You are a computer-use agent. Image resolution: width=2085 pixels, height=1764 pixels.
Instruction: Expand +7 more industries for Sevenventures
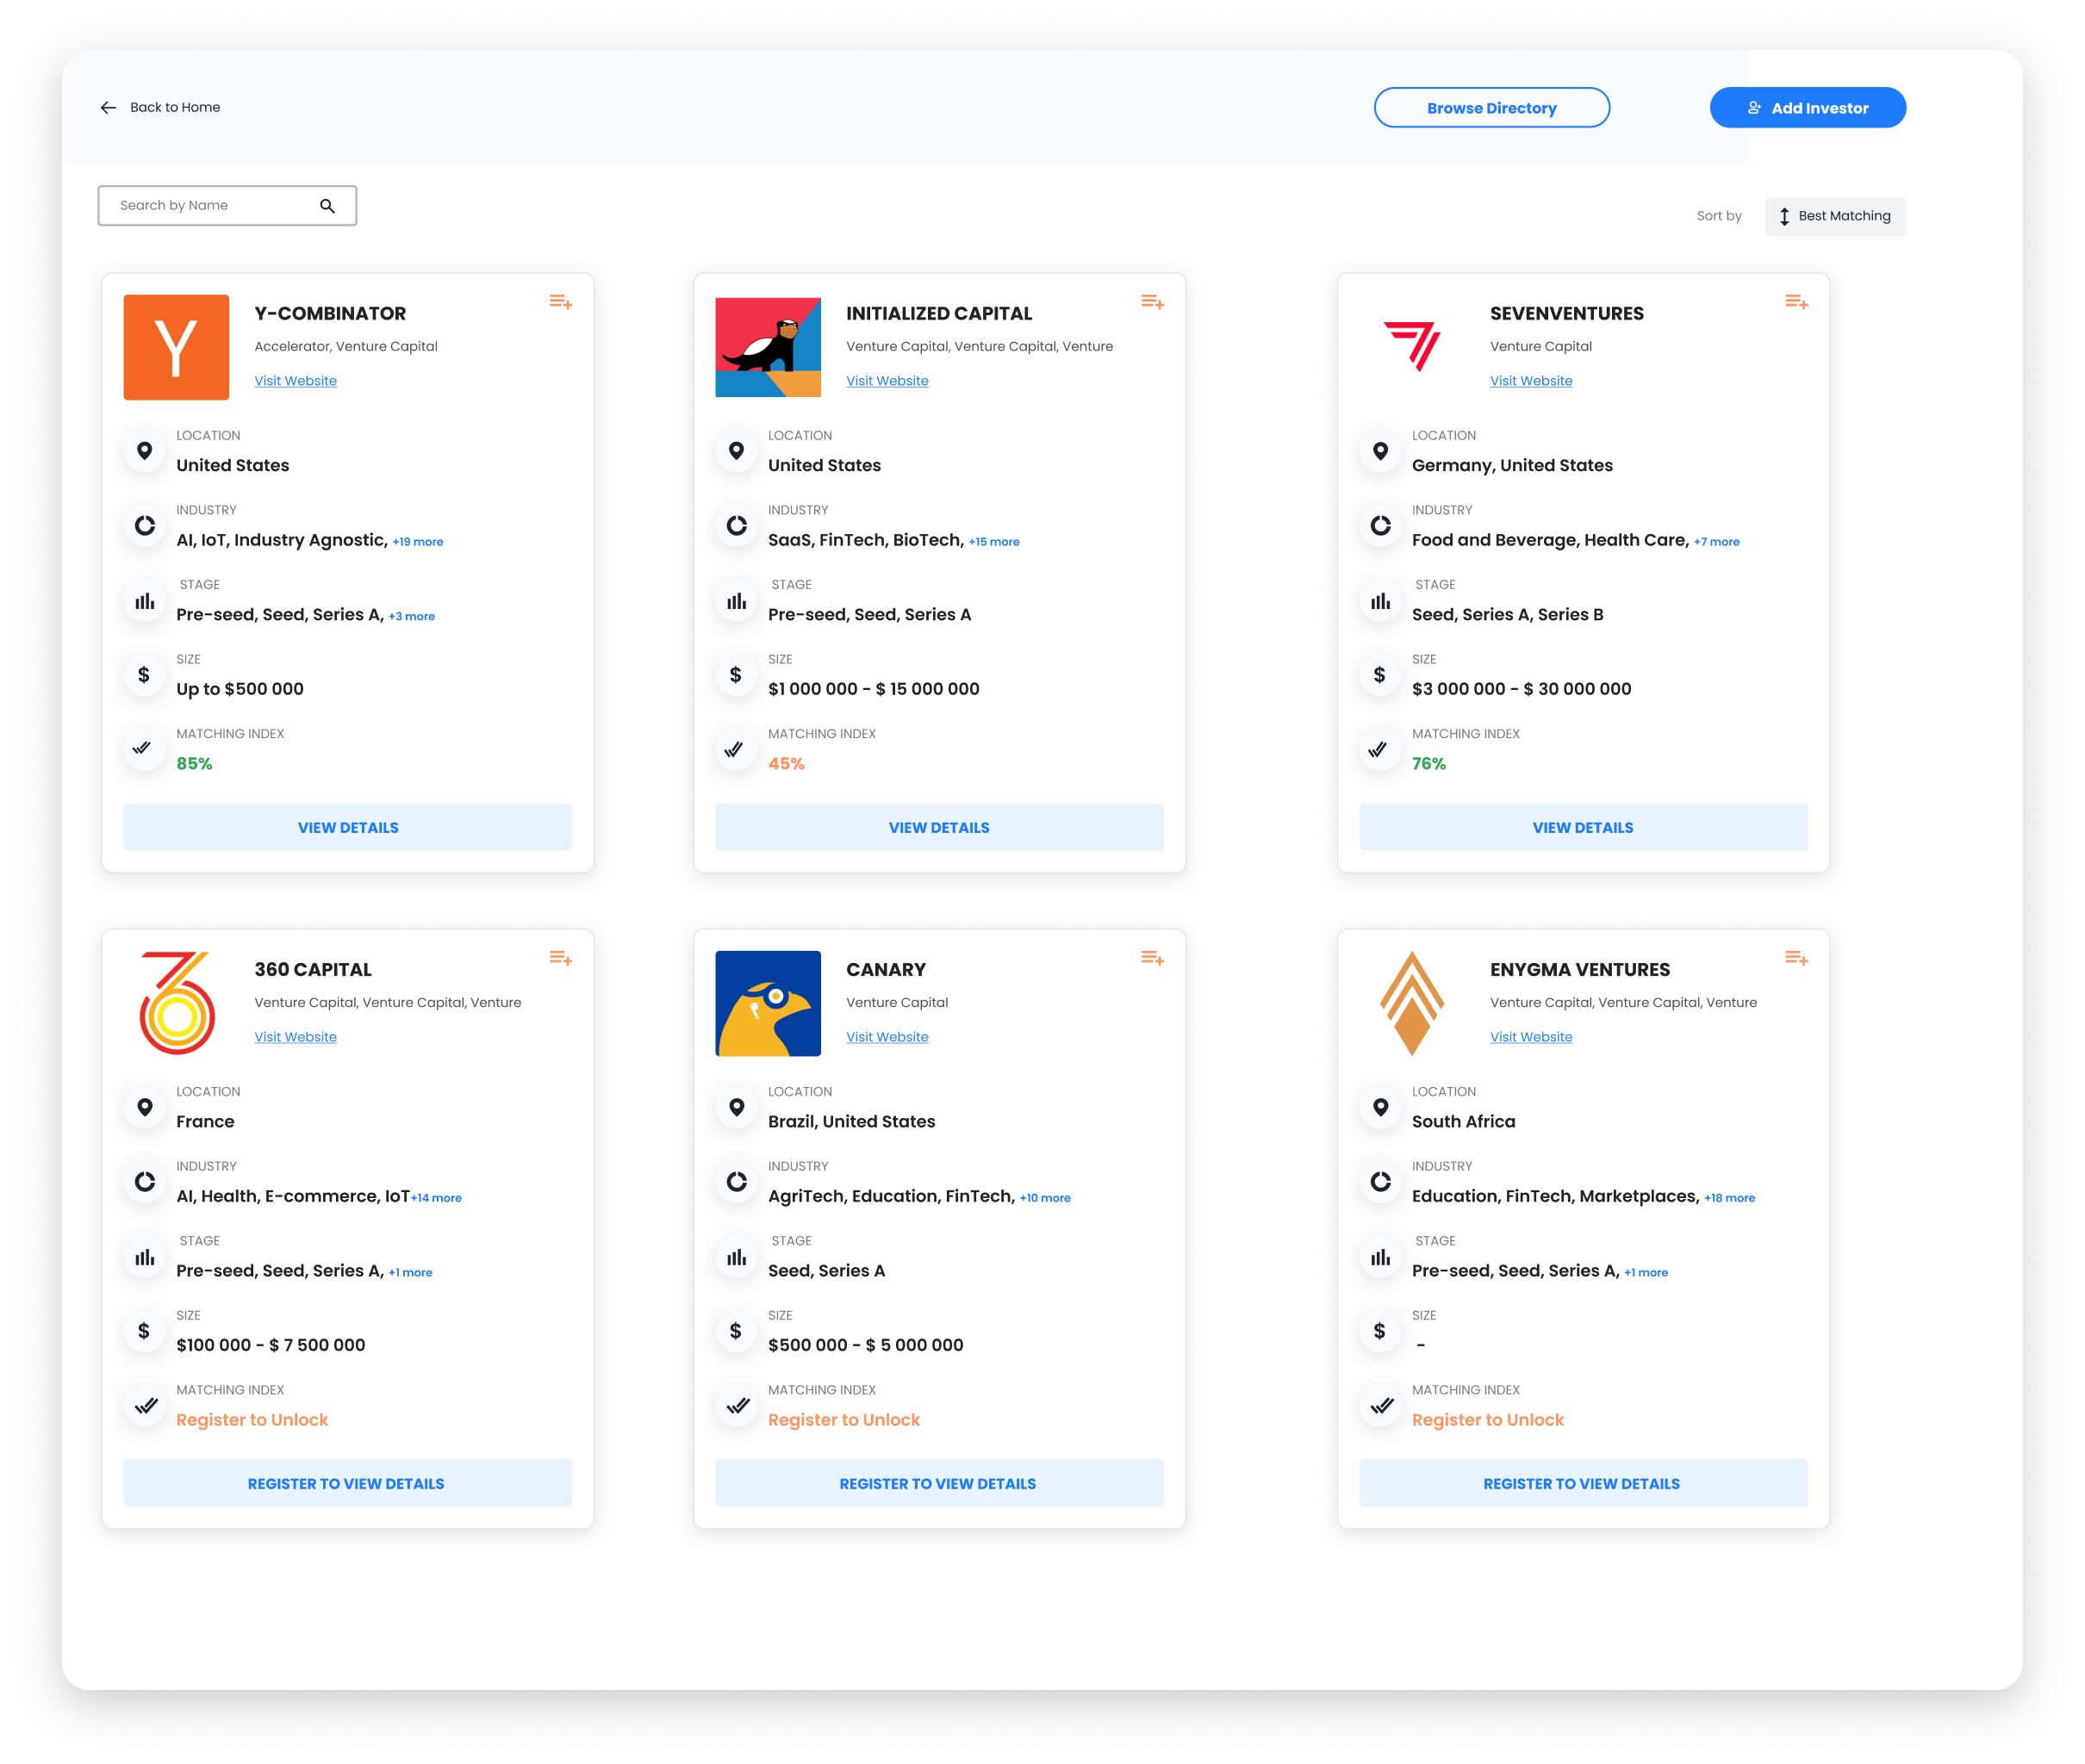coord(1717,542)
